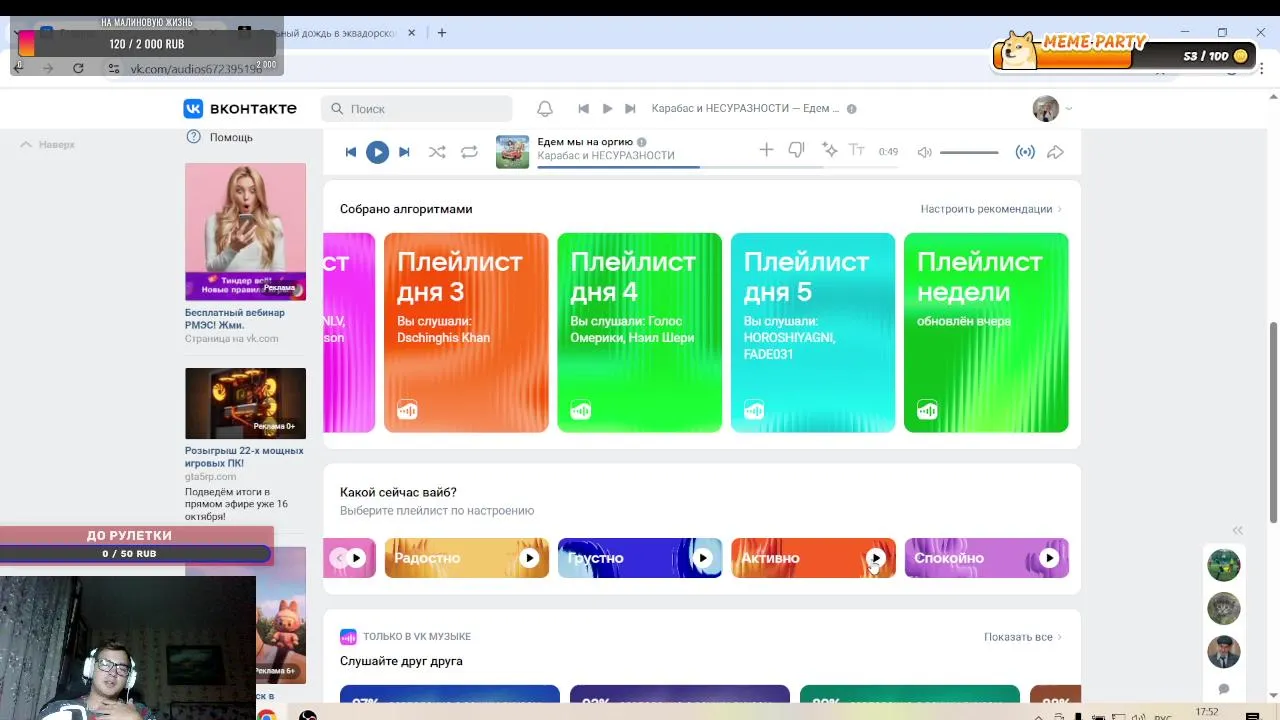This screenshot has height=720, width=1280.
Task: Click the gaming PC ad image
Action: pos(245,403)
